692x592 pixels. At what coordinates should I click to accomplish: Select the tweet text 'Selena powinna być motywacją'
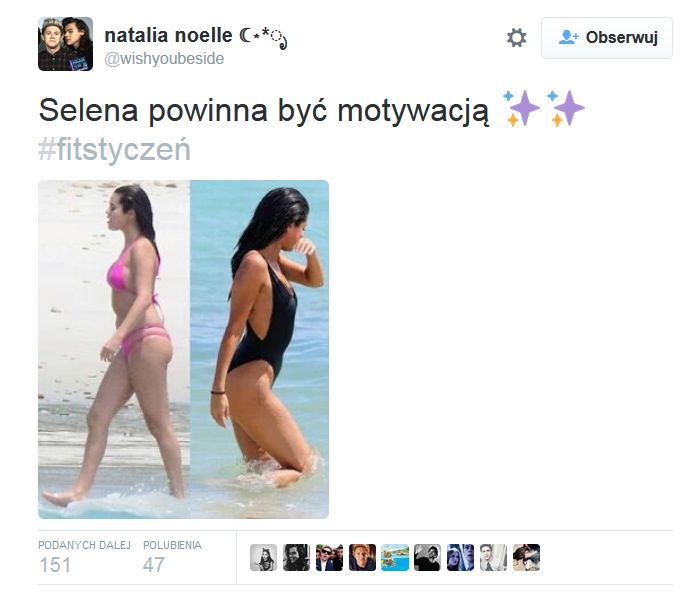pyautogui.click(x=264, y=110)
